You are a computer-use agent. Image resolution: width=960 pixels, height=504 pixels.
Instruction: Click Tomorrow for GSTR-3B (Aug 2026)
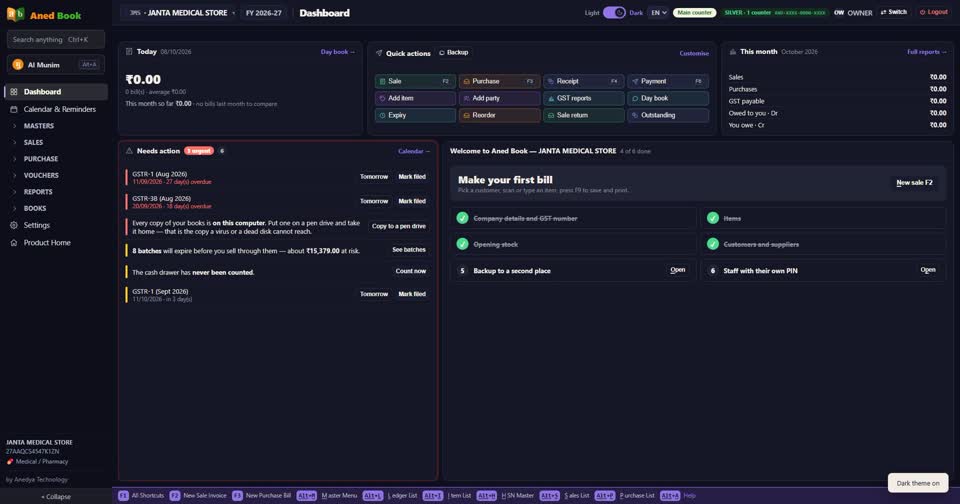pyautogui.click(x=374, y=201)
